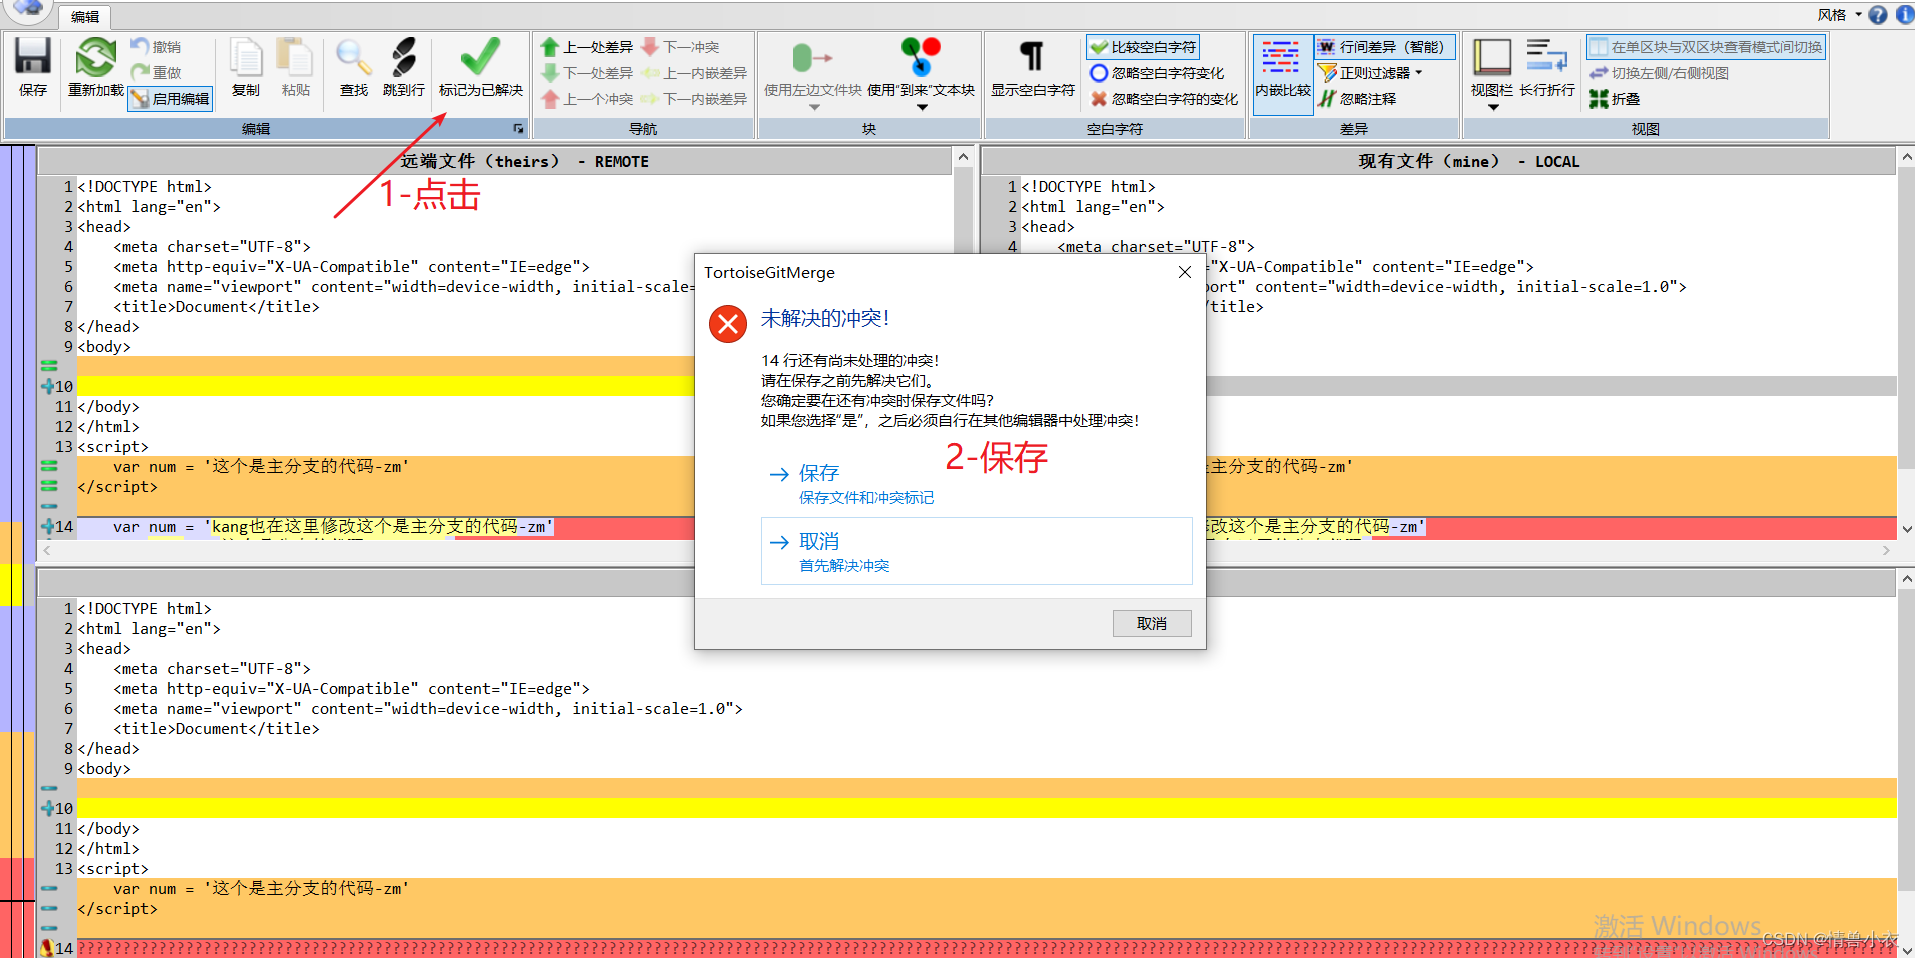Go to previous difference (上一处差异)
The height and width of the screenshot is (958, 1915).
pyautogui.click(x=587, y=47)
